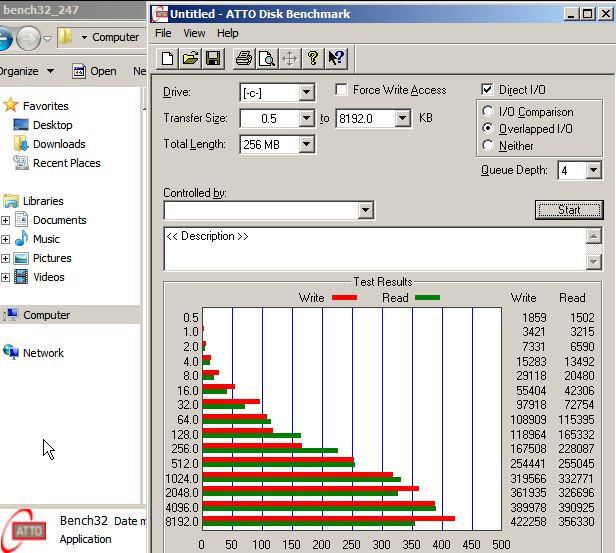Click the Recent Places icon
This screenshot has width=616, height=553.
(x=21, y=162)
